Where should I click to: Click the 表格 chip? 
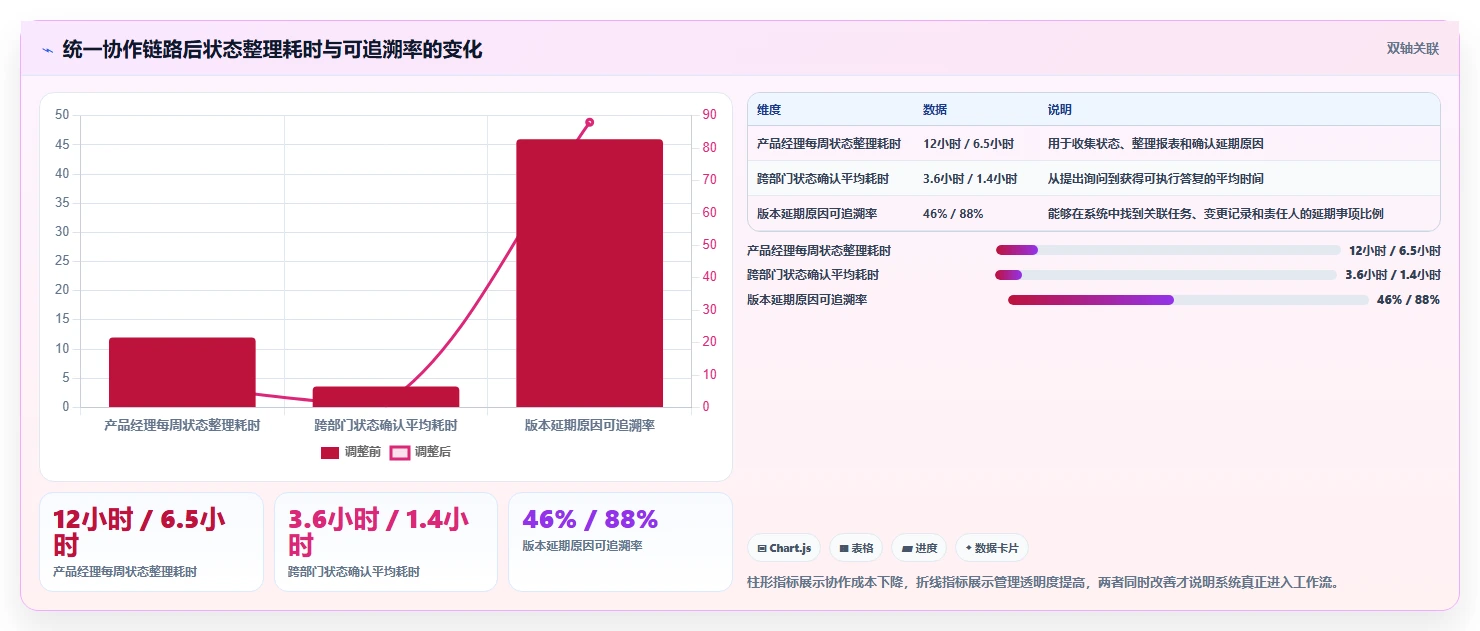tap(855, 548)
